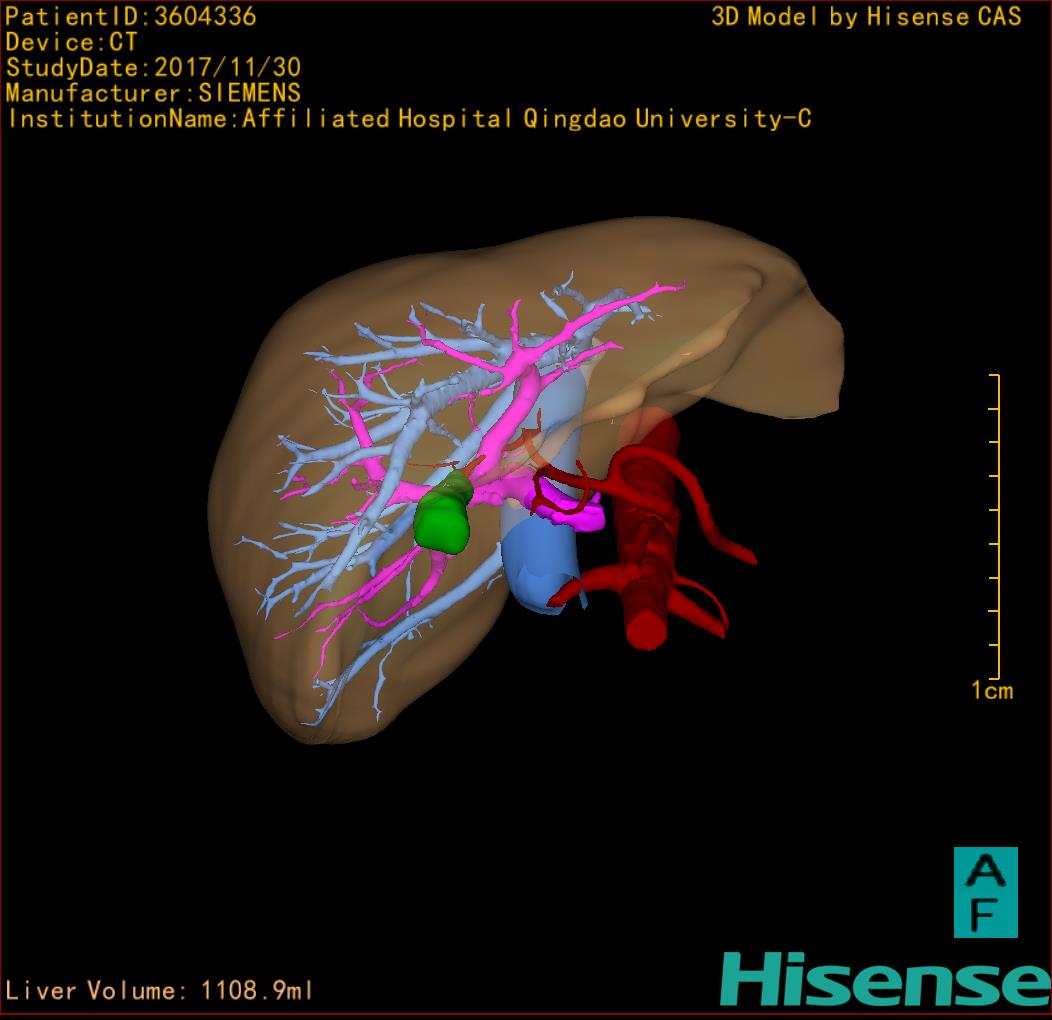Click the Device:CT label
Viewport: 1052px width, 1020px height.
point(72,43)
